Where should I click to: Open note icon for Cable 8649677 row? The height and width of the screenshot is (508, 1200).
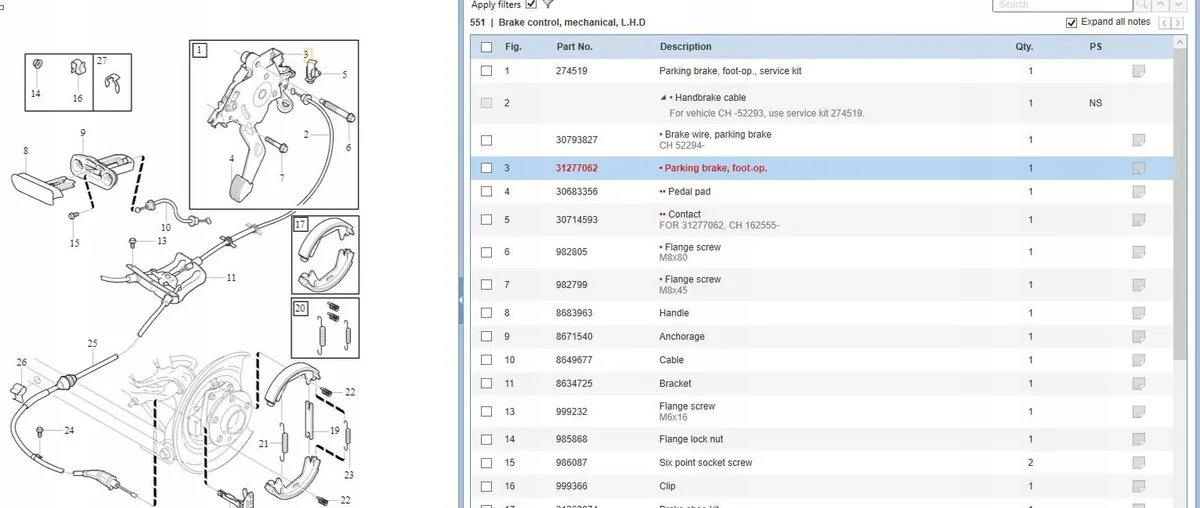1138,360
